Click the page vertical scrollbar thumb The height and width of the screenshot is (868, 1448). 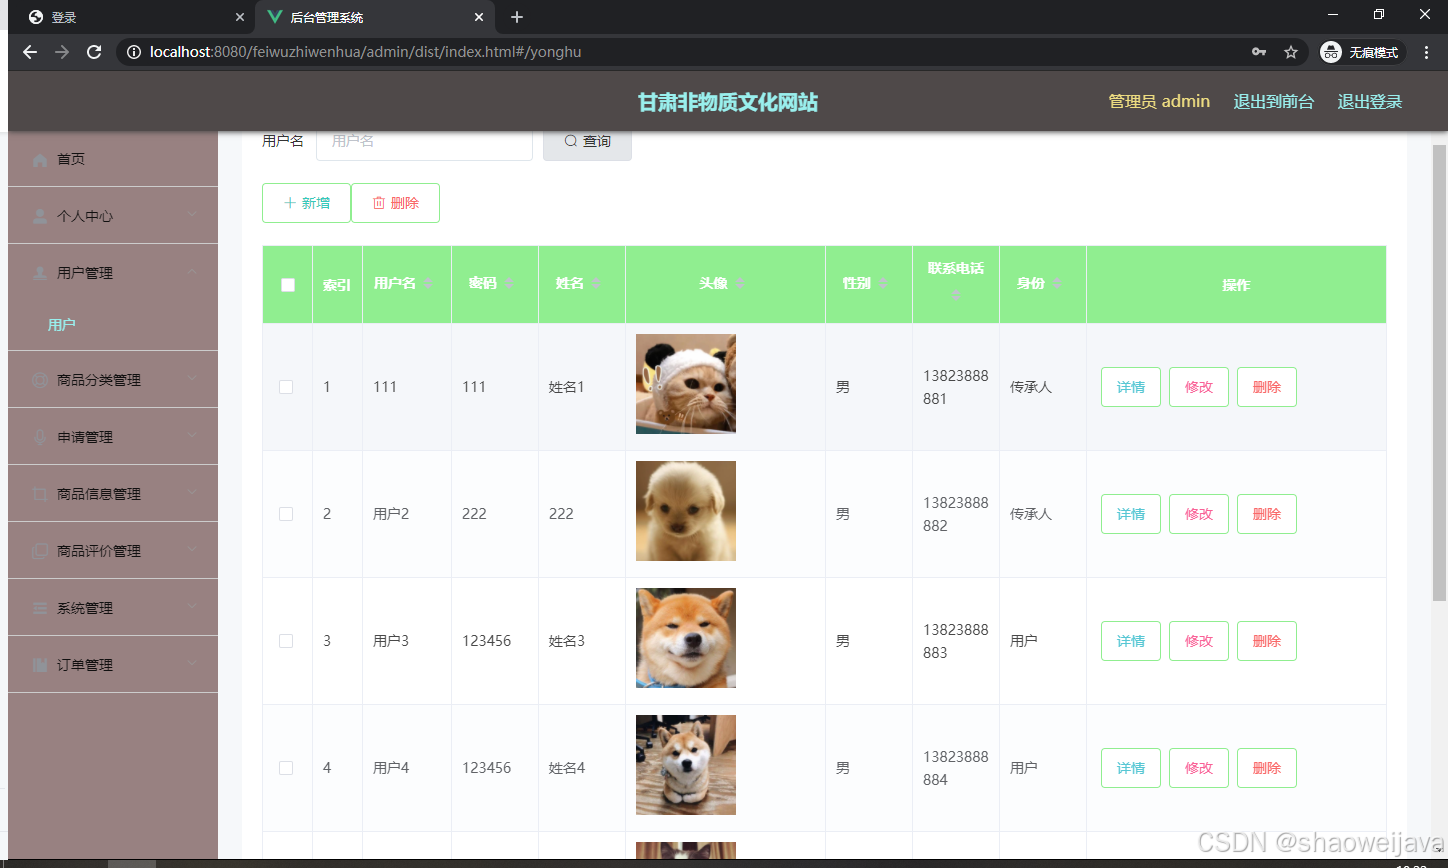tap(1440, 372)
